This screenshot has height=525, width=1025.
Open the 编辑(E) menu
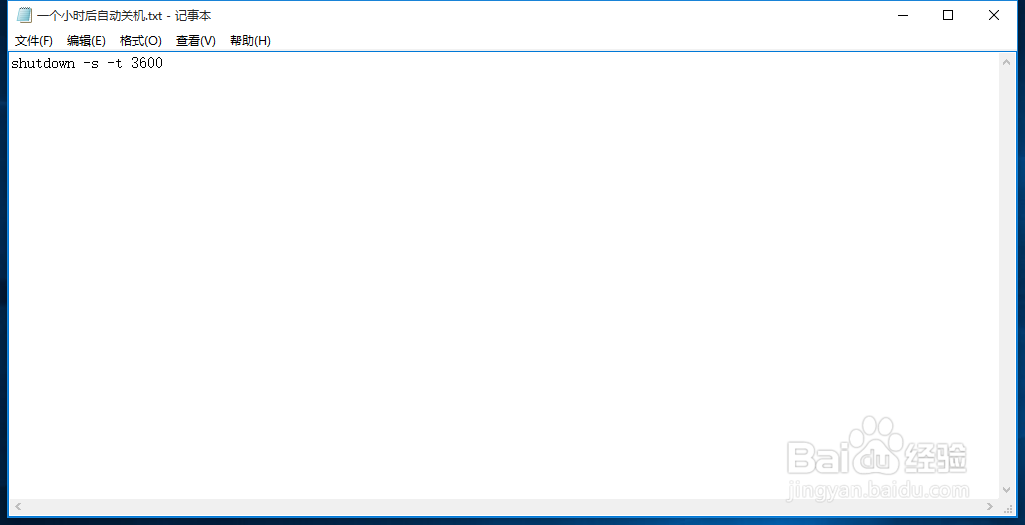86,41
